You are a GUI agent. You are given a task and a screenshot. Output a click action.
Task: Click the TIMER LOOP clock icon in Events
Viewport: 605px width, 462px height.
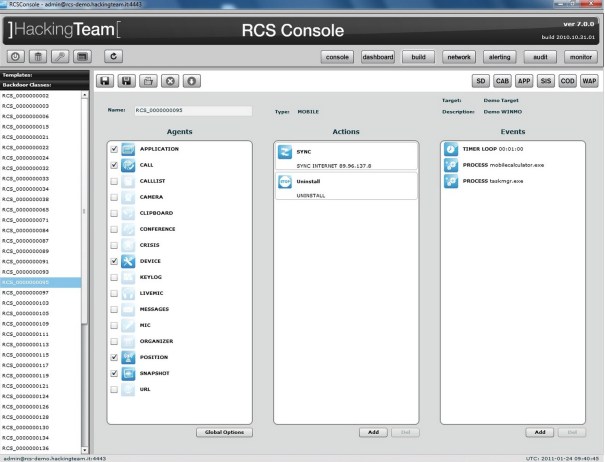click(452, 149)
